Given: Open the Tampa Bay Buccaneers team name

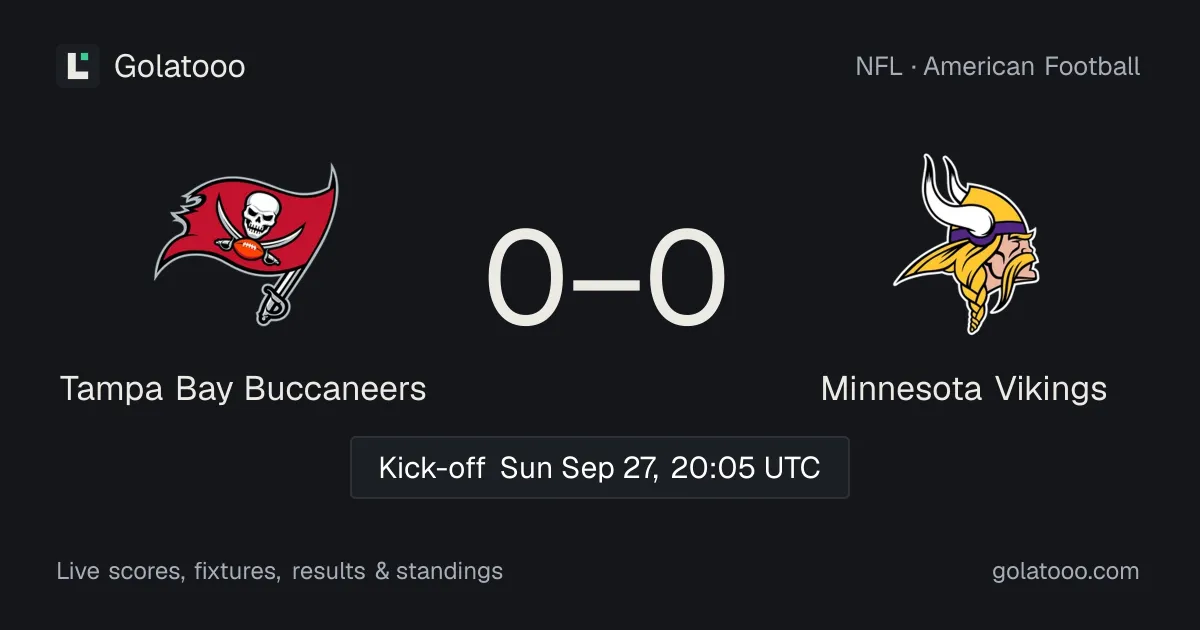Looking at the screenshot, I should tap(243, 389).
